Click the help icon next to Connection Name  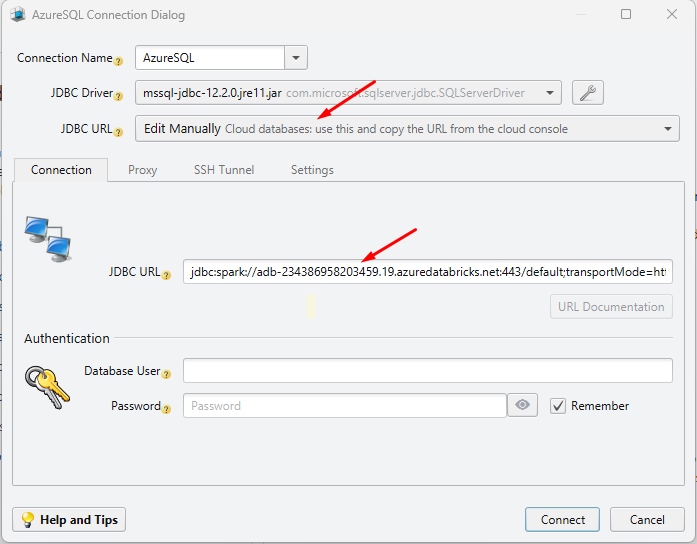pos(118,61)
